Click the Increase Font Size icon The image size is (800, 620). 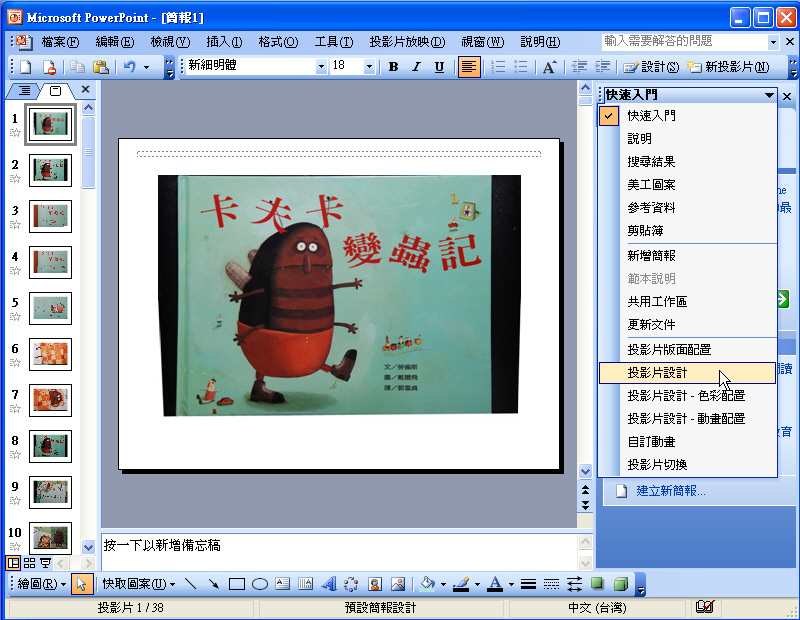[549, 67]
